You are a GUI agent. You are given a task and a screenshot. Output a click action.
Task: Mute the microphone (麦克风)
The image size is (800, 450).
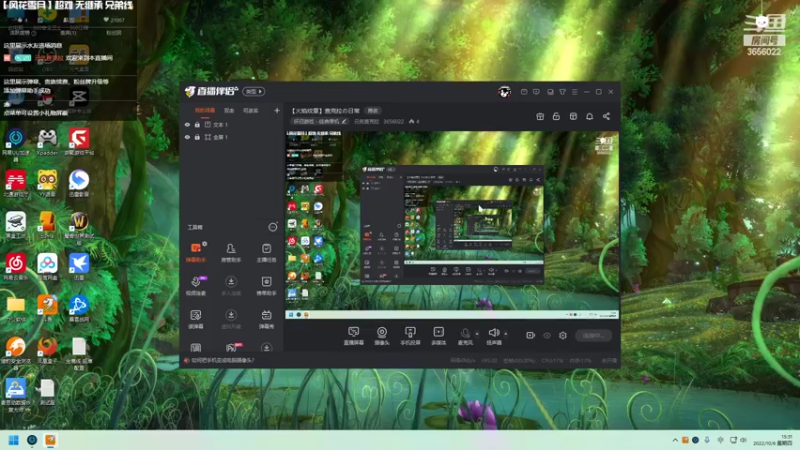[465, 336]
